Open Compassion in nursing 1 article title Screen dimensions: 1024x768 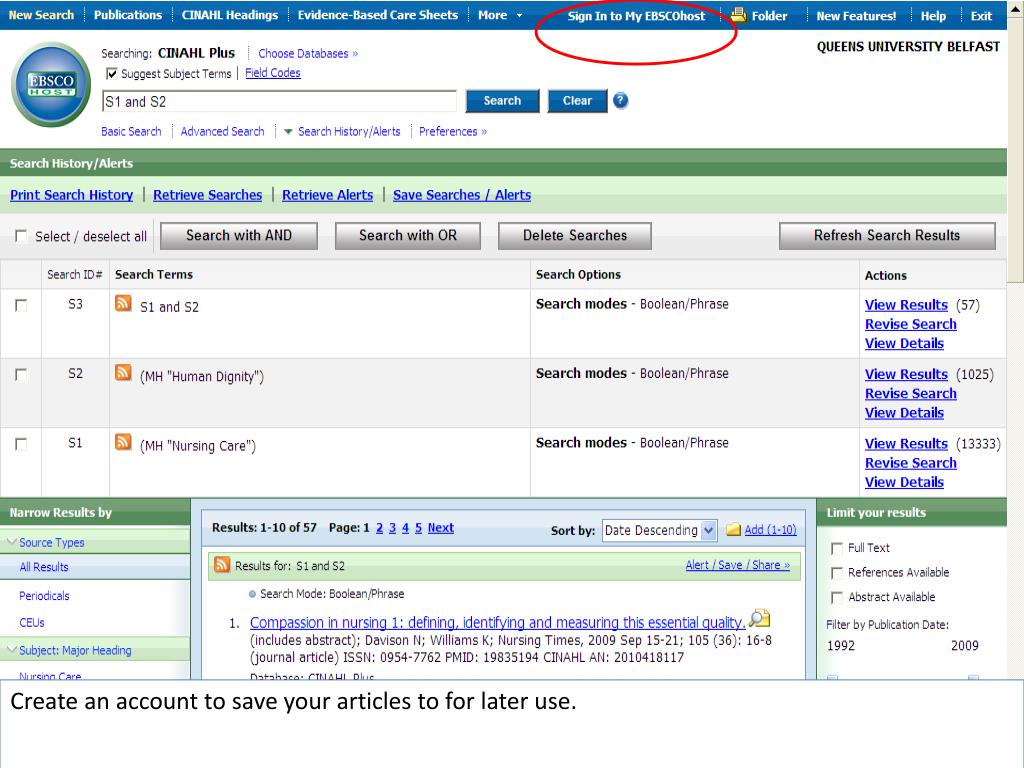498,622
